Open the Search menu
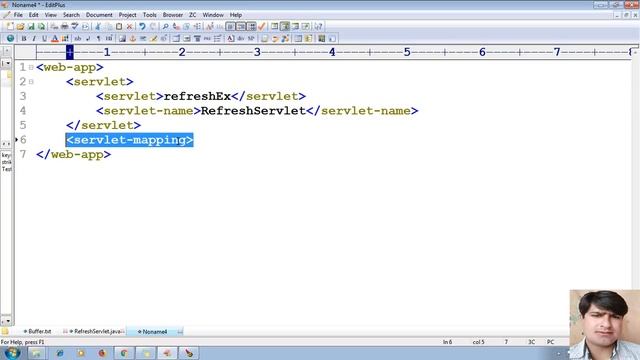 71,15
